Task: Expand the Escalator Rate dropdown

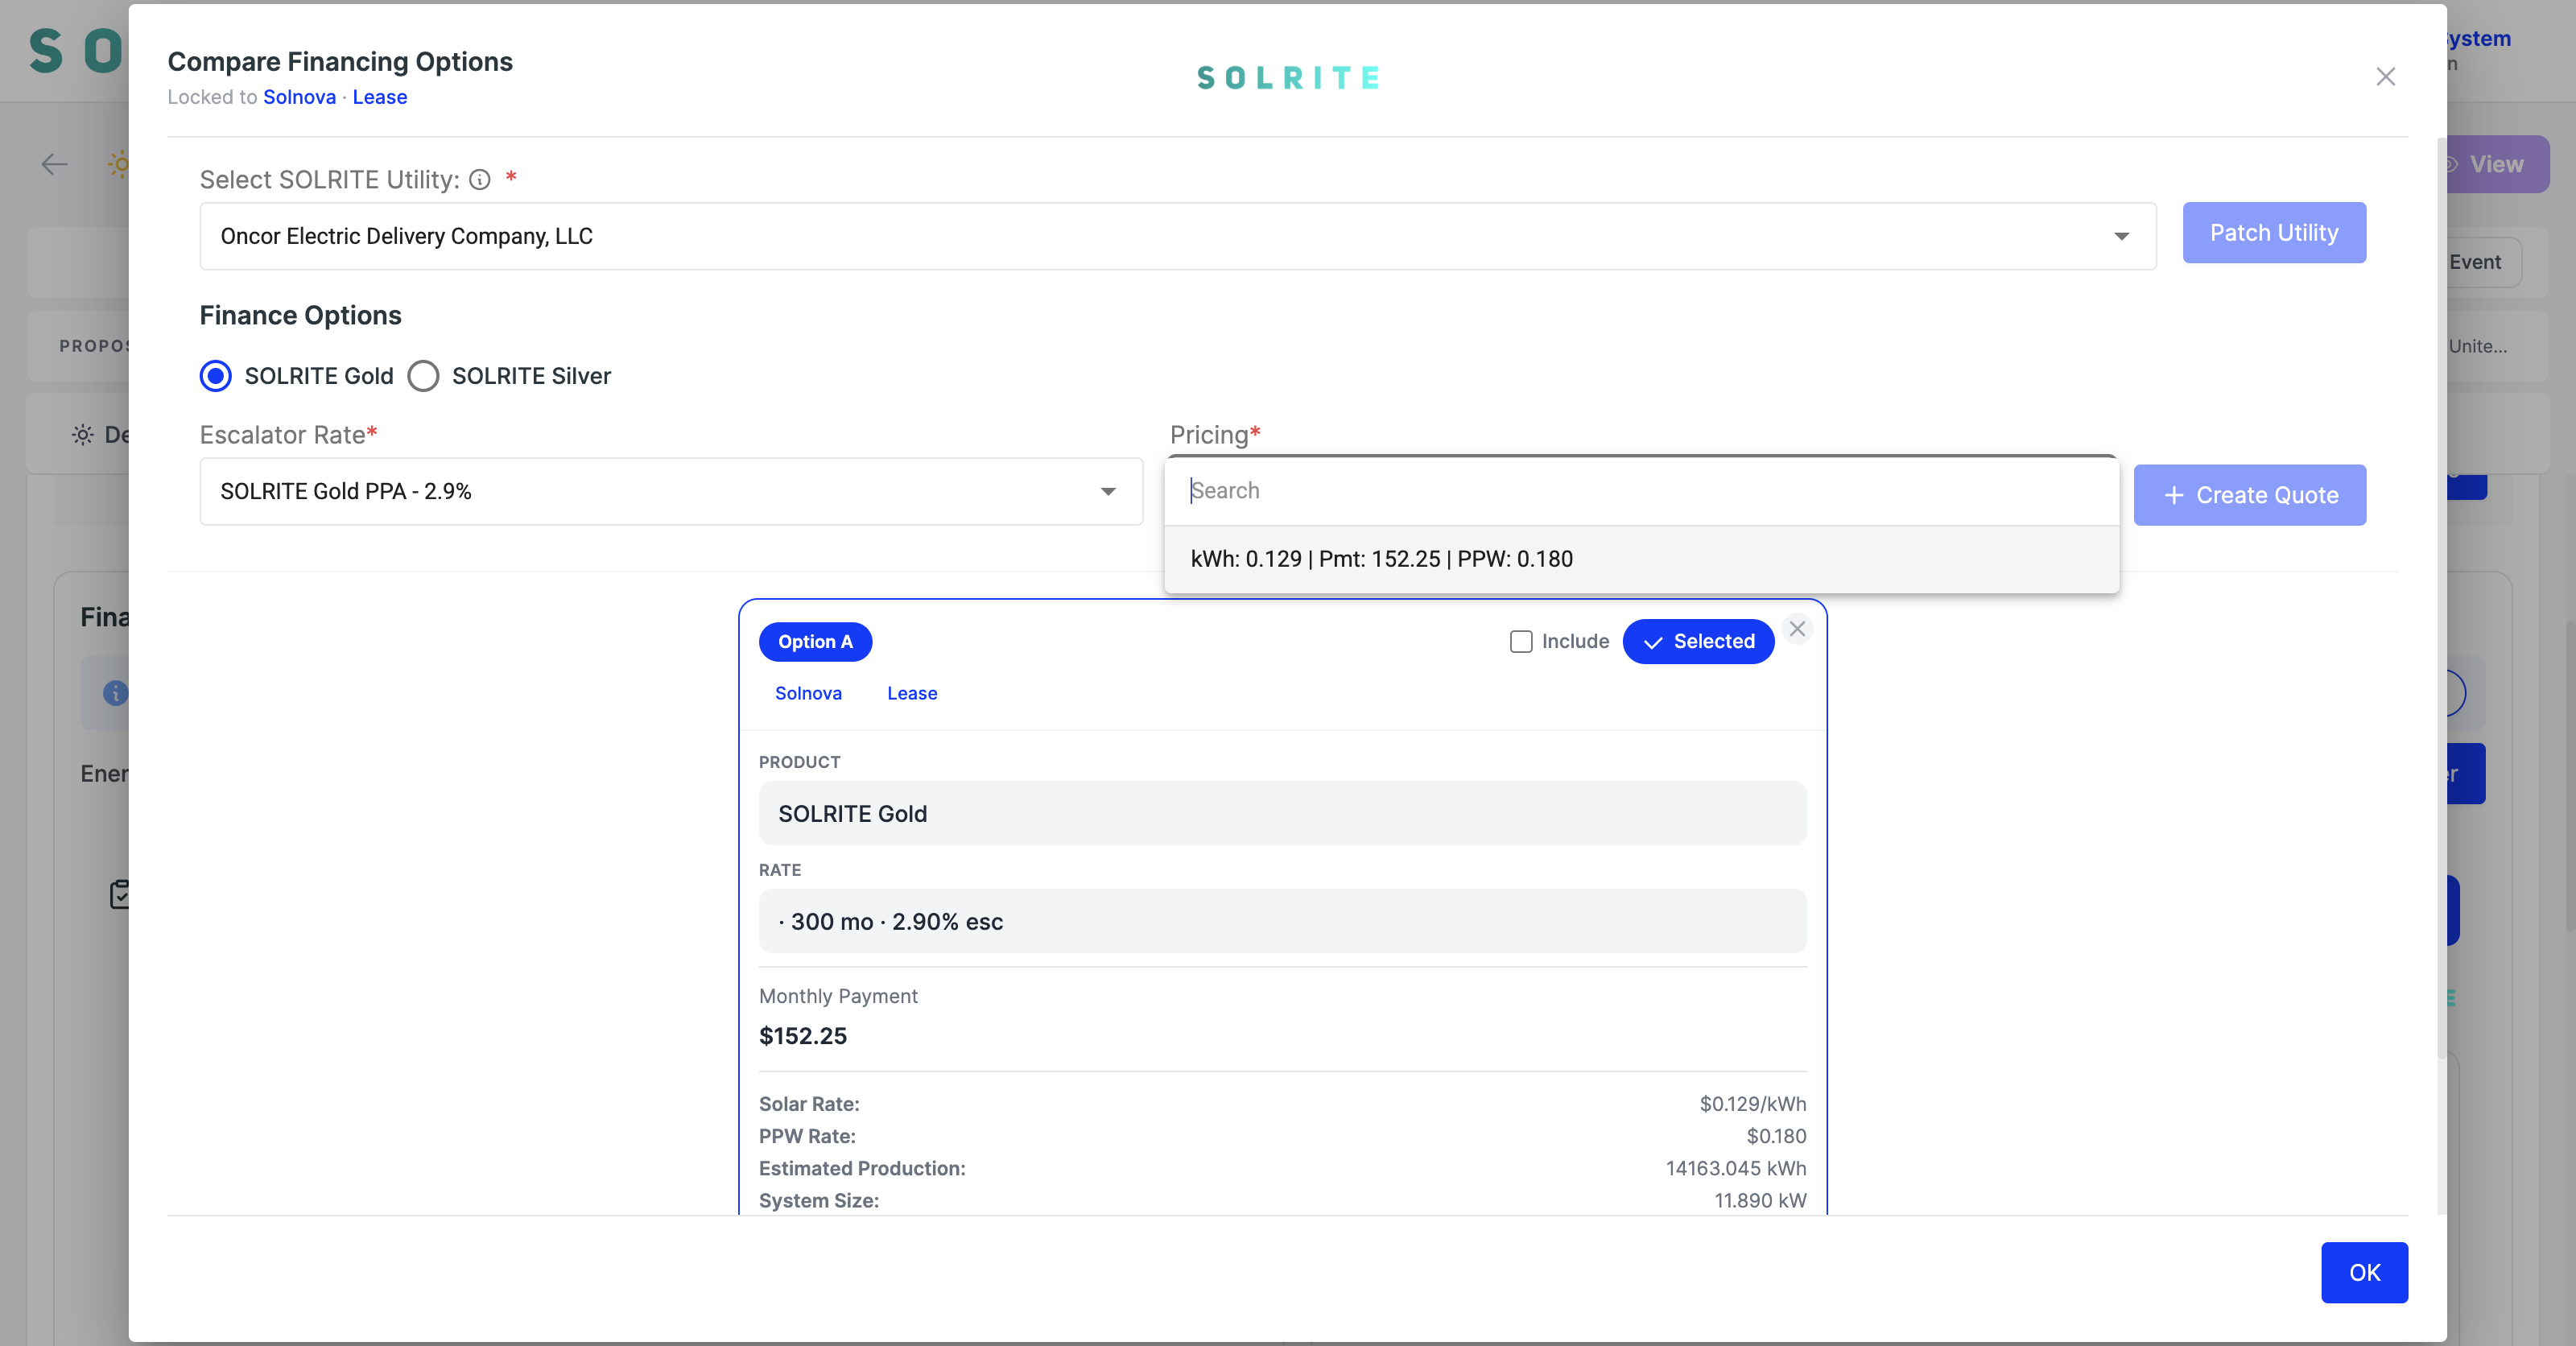Action: coord(671,491)
